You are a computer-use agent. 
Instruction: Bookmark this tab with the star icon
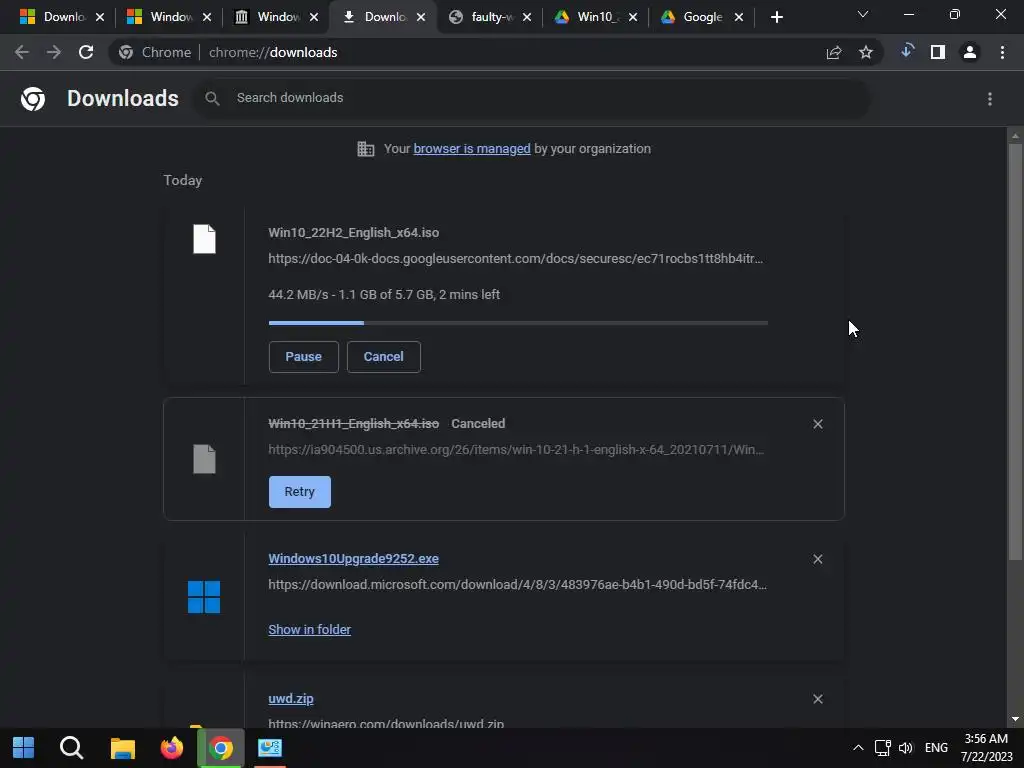coord(866,52)
